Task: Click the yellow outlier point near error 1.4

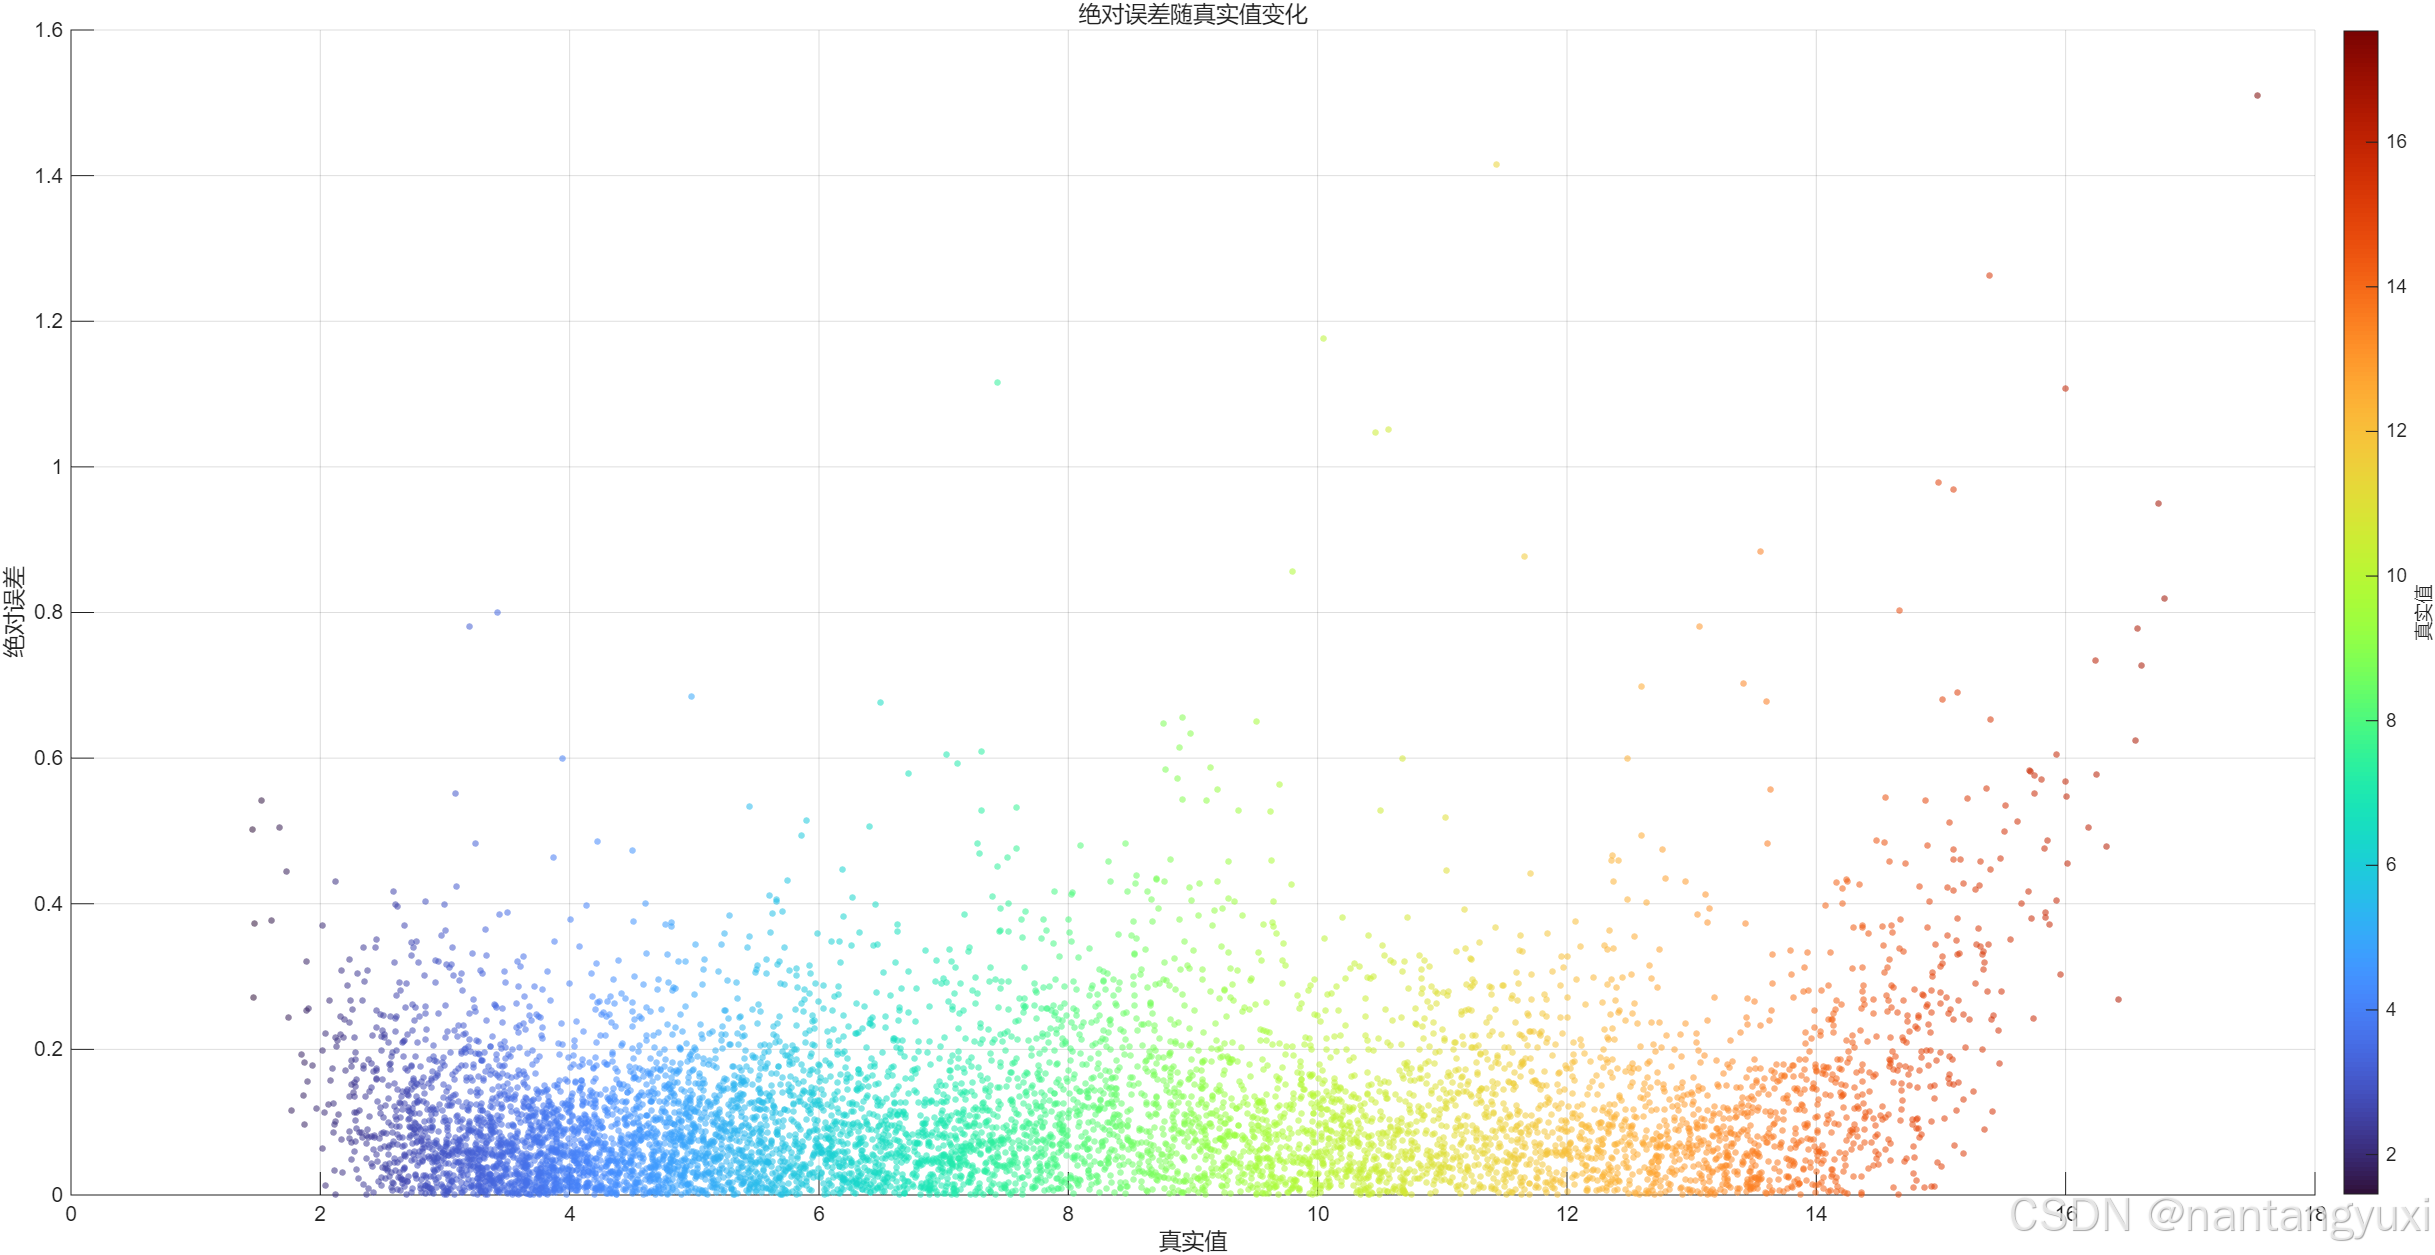Action: tap(1496, 165)
